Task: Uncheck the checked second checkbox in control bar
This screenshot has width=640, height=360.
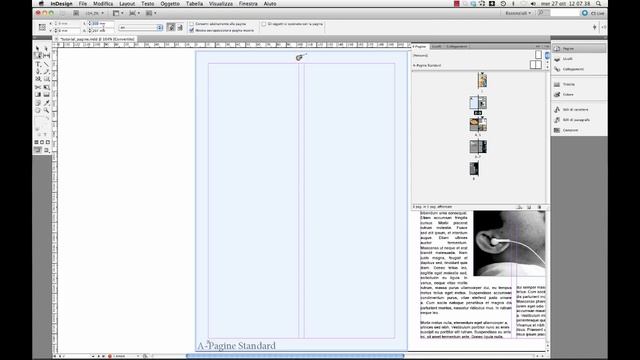Action: click(x=191, y=30)
